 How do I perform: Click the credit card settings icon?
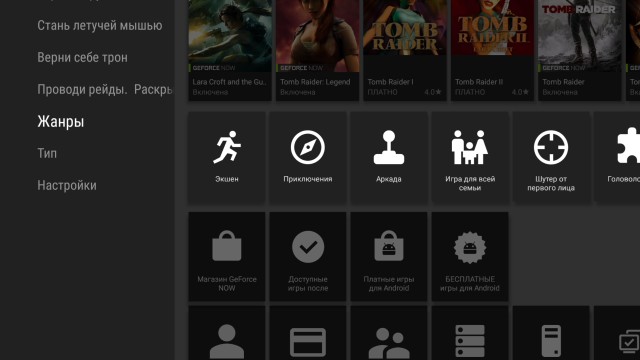pos(308,342)
